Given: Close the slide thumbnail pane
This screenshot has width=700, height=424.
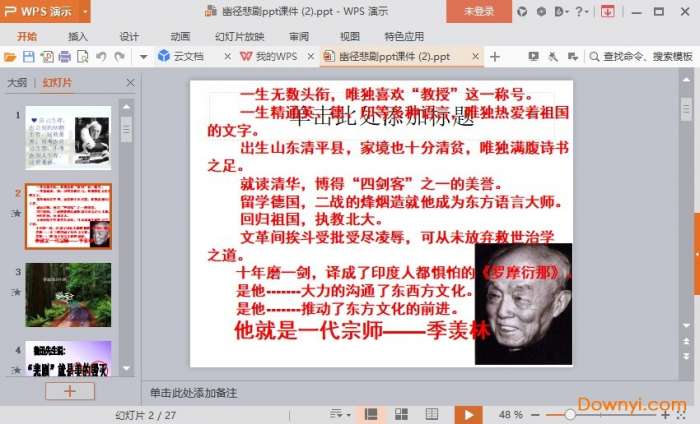Looking at the screenshot, I should pos(130,83).
